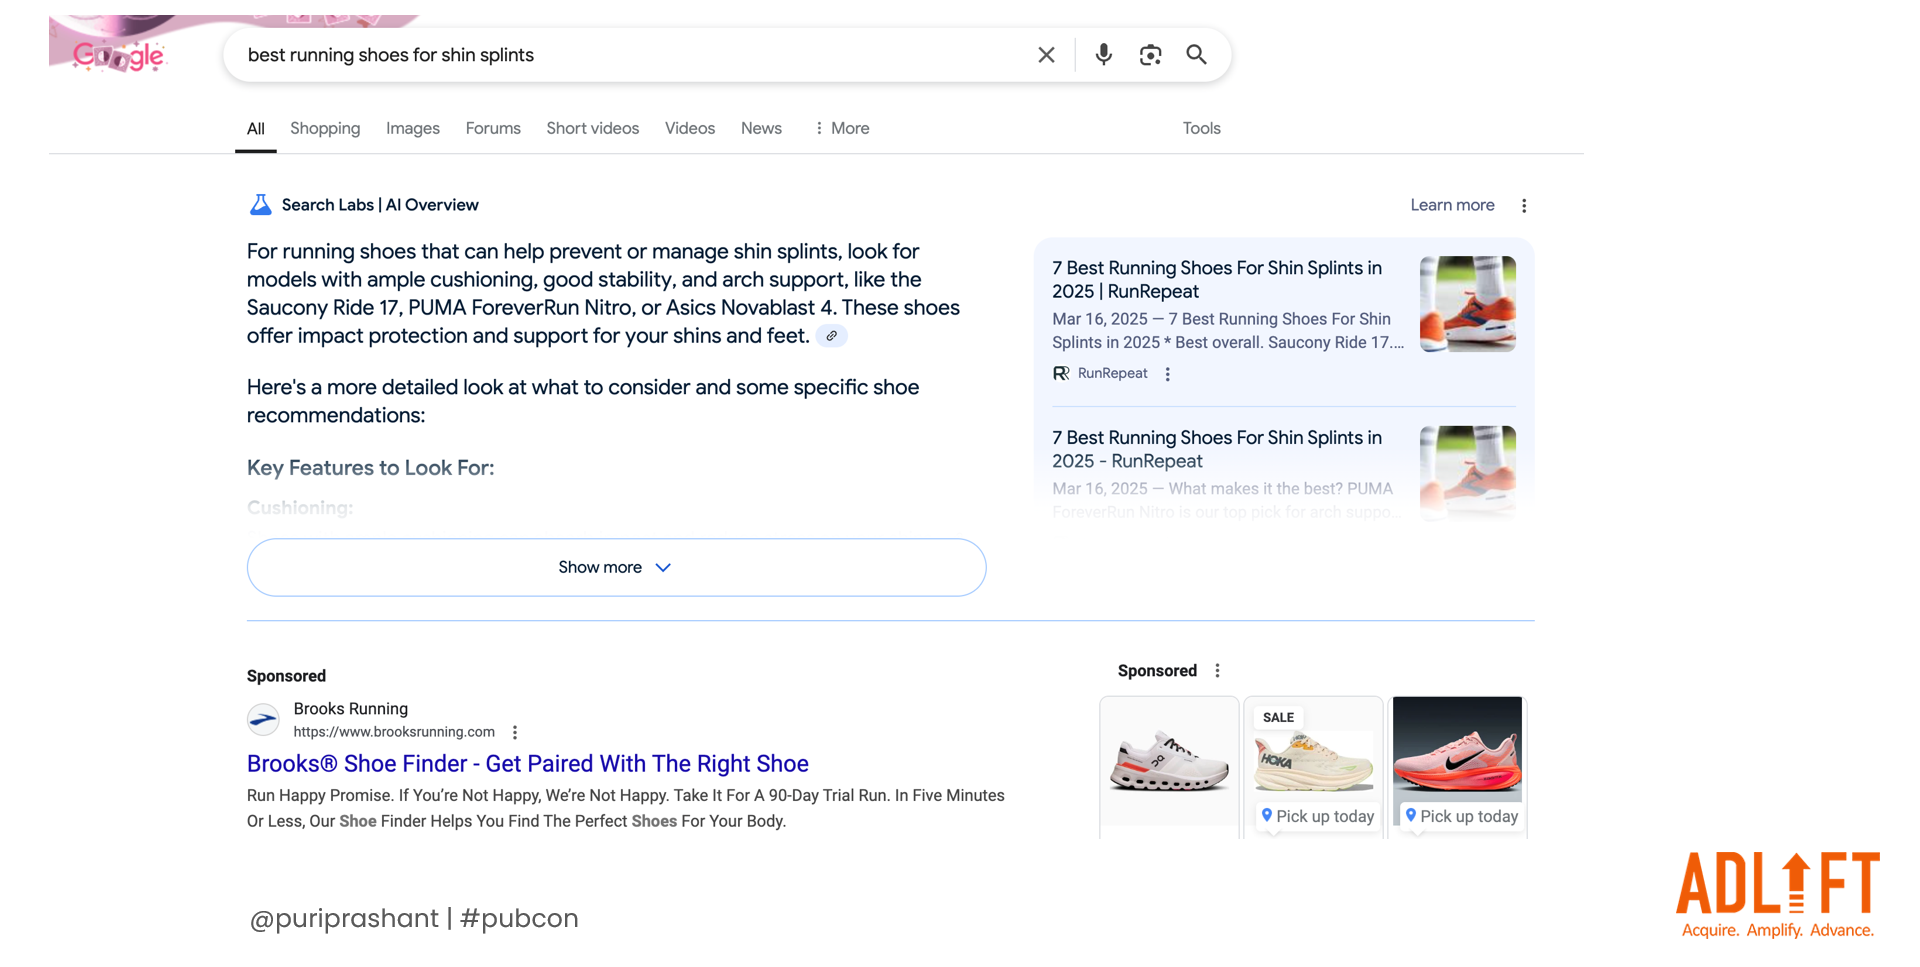Screen dimensions: 1920x967
Task: Open Google Lens image search icon
Action: coord(1150,55)
